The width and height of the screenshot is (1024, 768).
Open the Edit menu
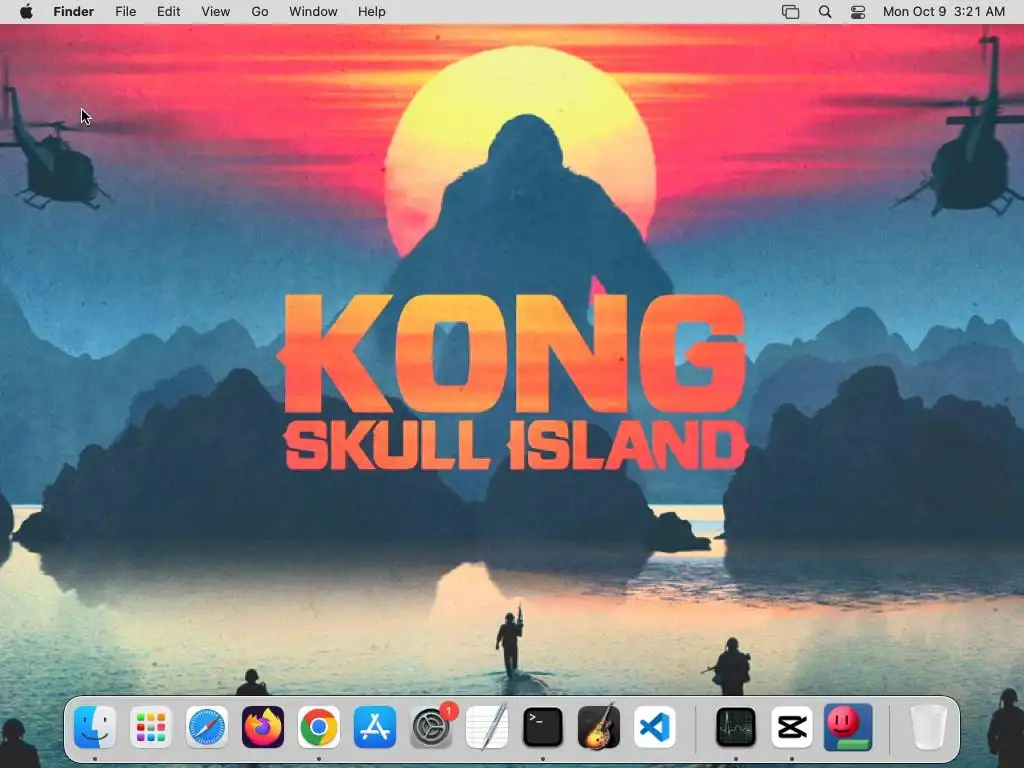click(168, 12)
